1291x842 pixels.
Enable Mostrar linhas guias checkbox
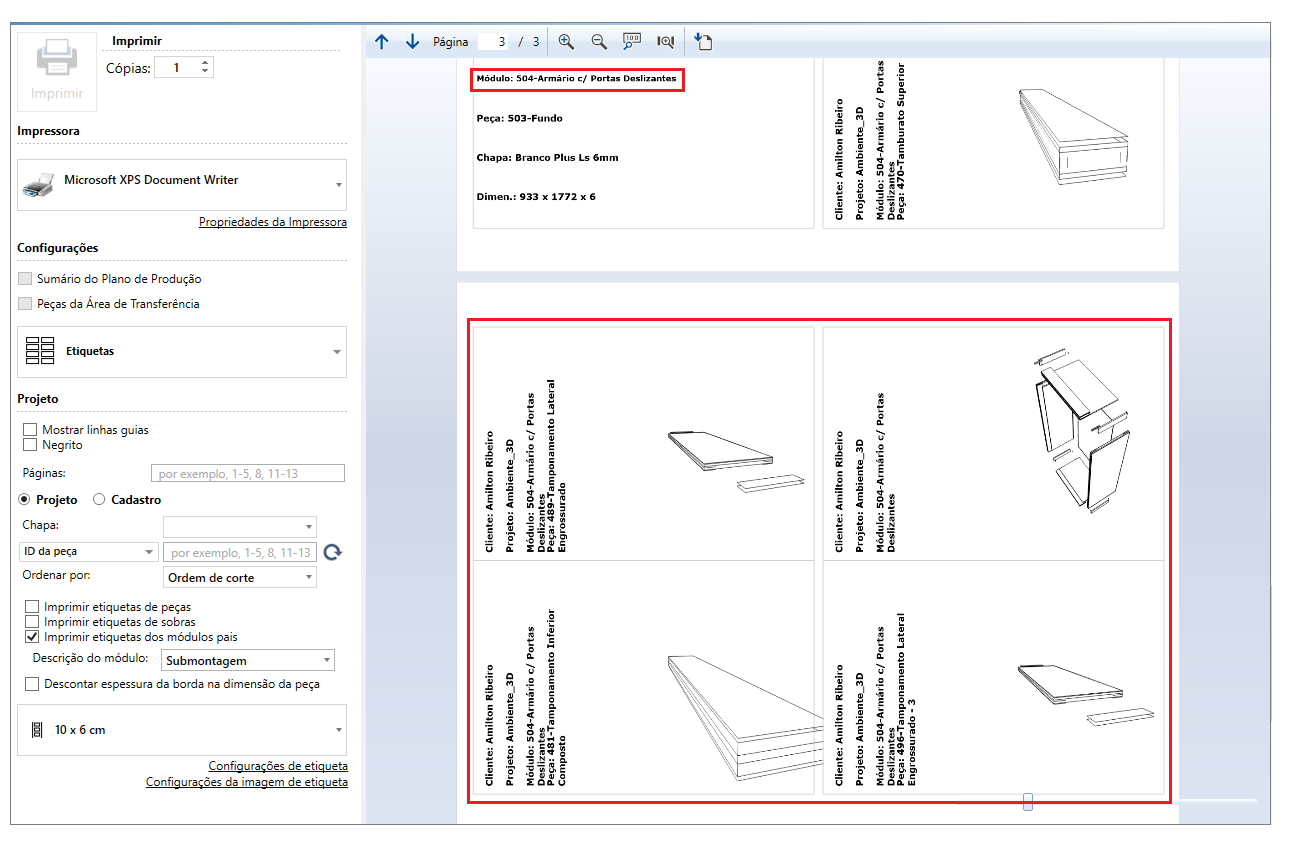click(30, 430)
